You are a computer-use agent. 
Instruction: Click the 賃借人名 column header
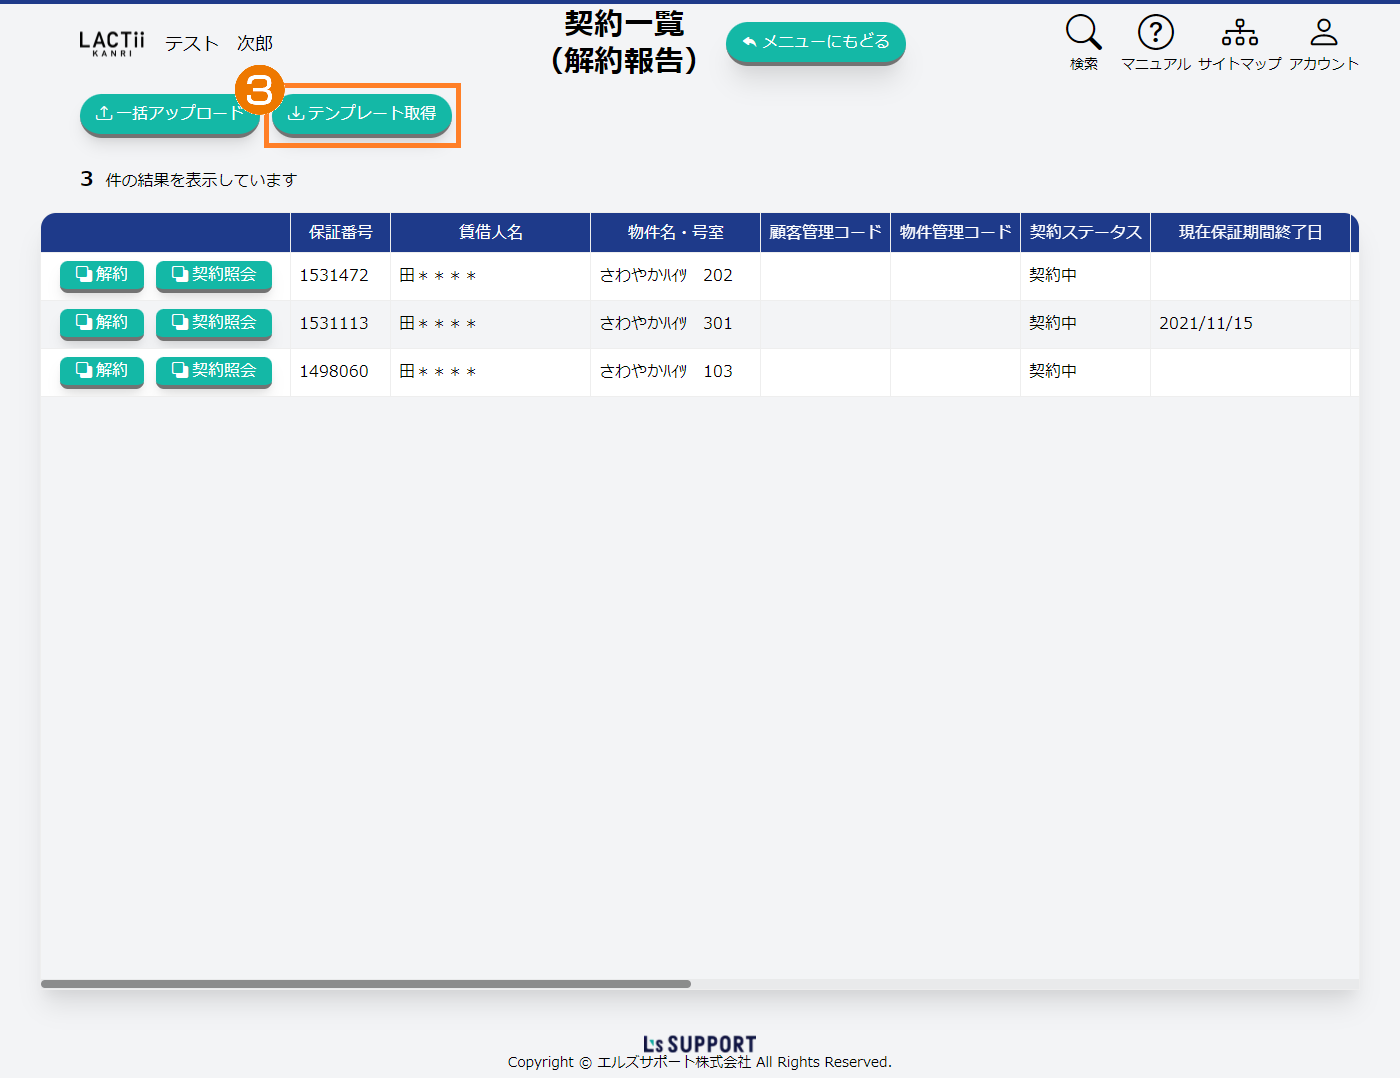(490, 232)
